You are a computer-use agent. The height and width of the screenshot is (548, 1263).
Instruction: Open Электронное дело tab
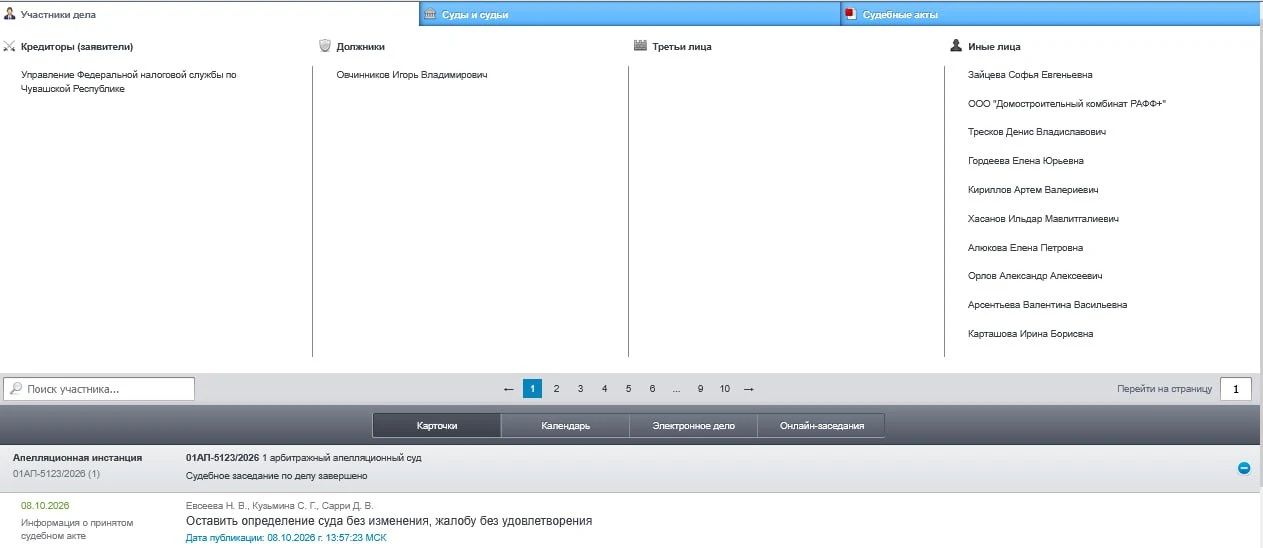693,426
